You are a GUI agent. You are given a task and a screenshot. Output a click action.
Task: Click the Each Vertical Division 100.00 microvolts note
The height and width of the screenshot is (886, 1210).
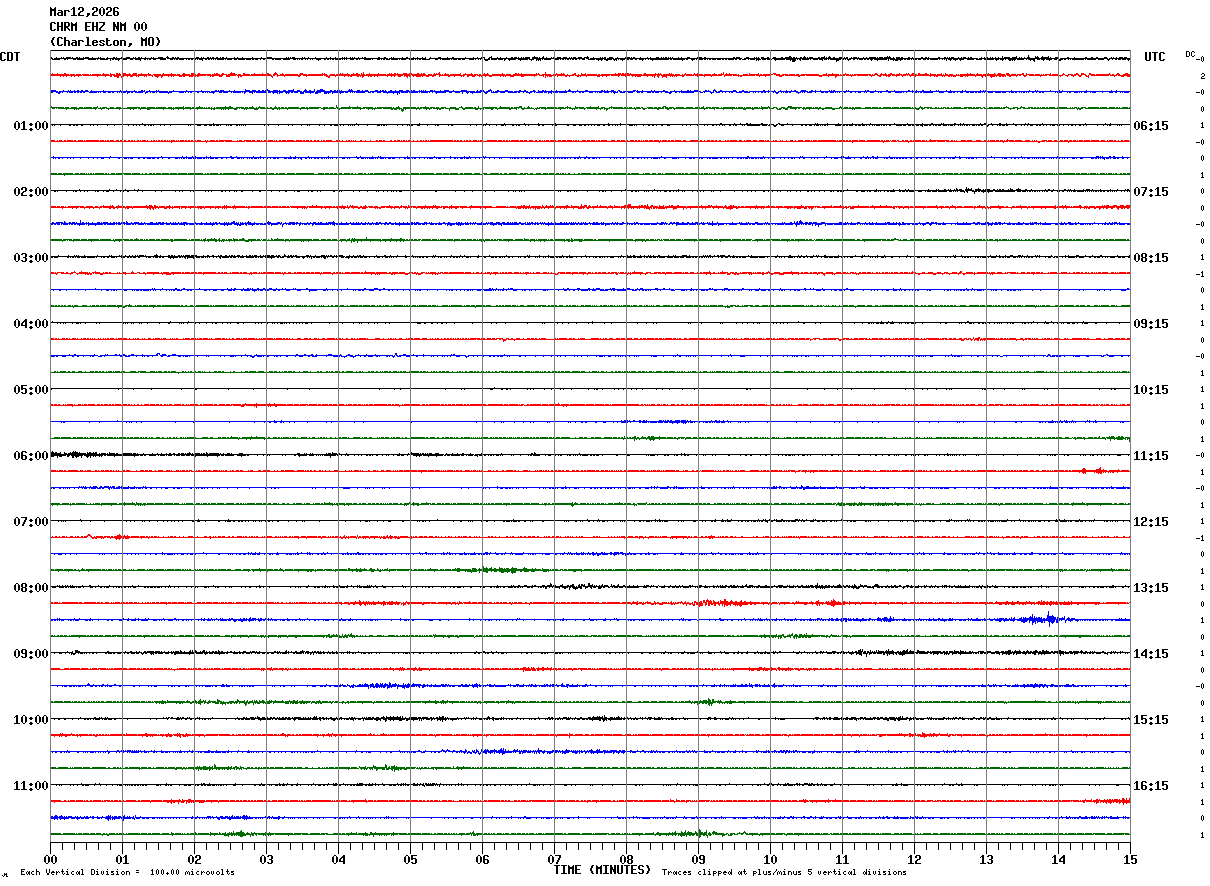[x=128, y=873]
